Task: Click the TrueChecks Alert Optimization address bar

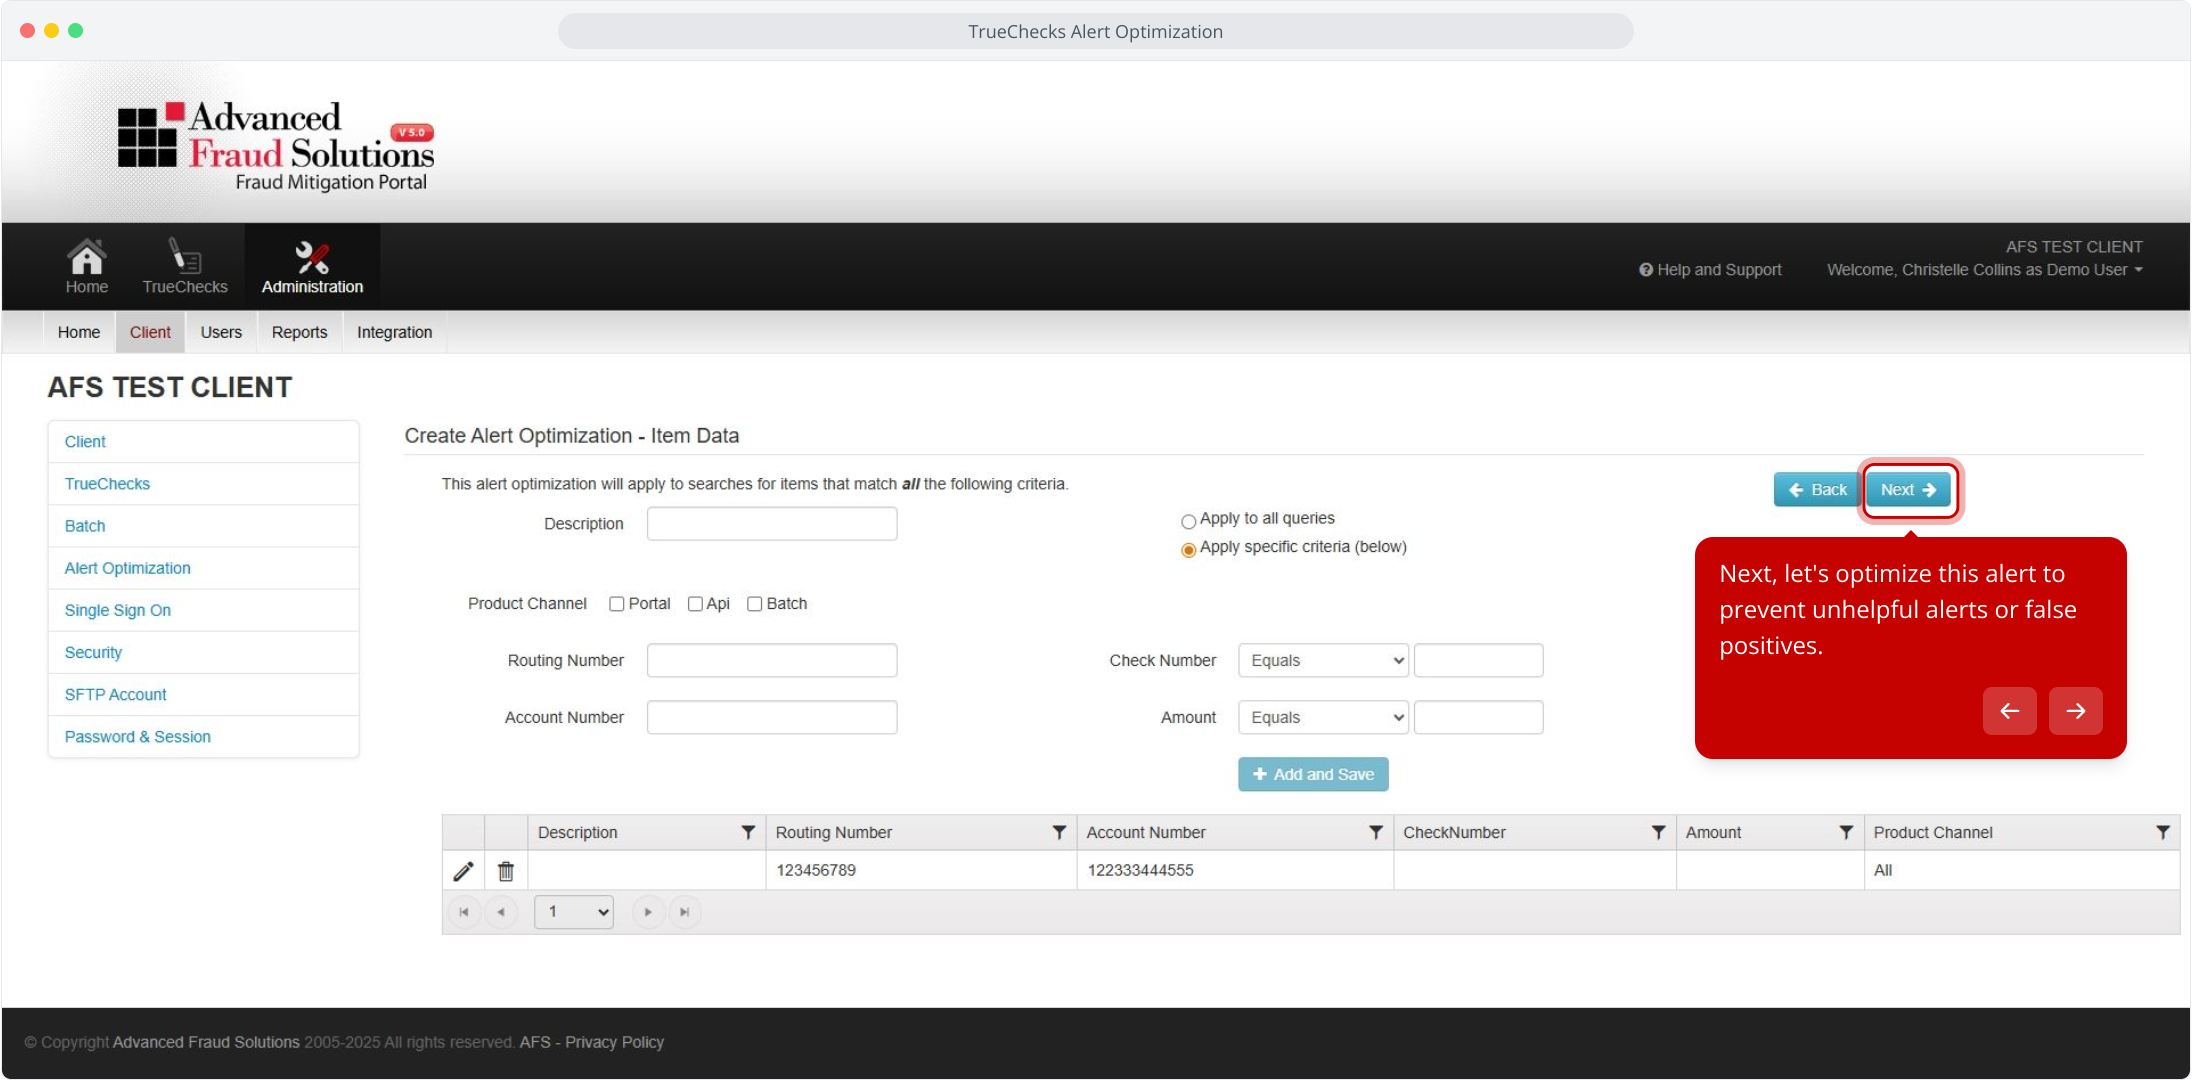Action: click(1095, 32)
